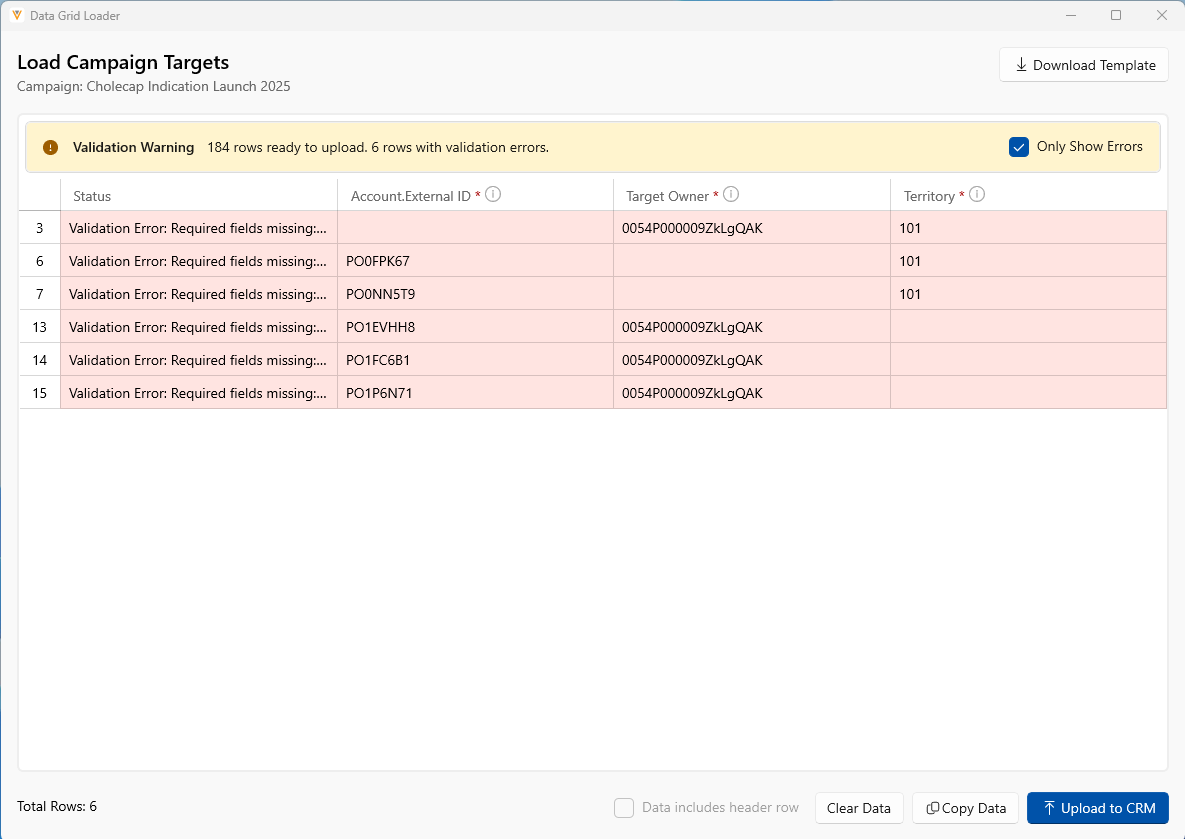1185x839 pixels.
Task: Select the empty Account.External ID cell in row 3
Action: click(475, 228)
